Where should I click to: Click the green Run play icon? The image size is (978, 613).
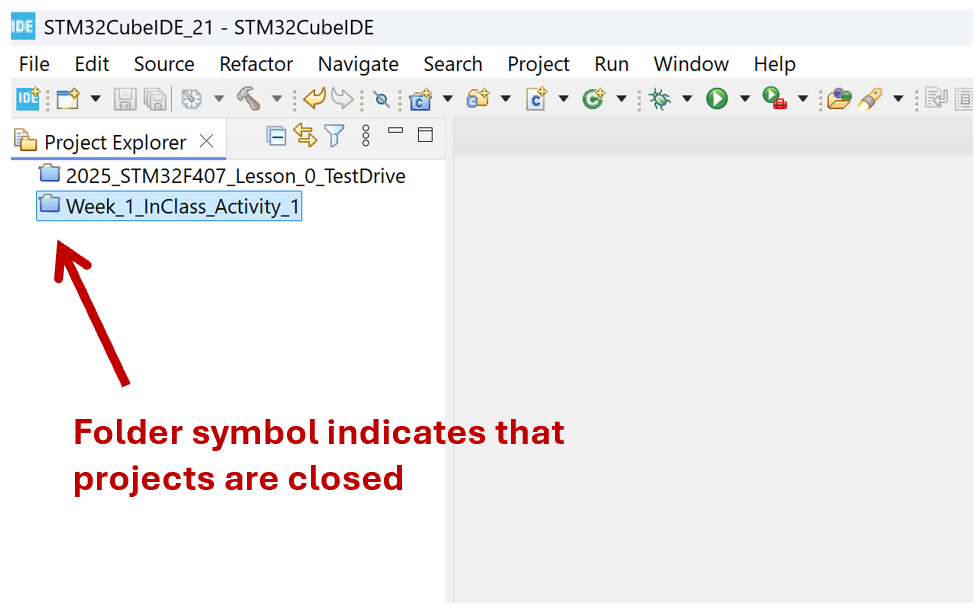click(717, 99)
